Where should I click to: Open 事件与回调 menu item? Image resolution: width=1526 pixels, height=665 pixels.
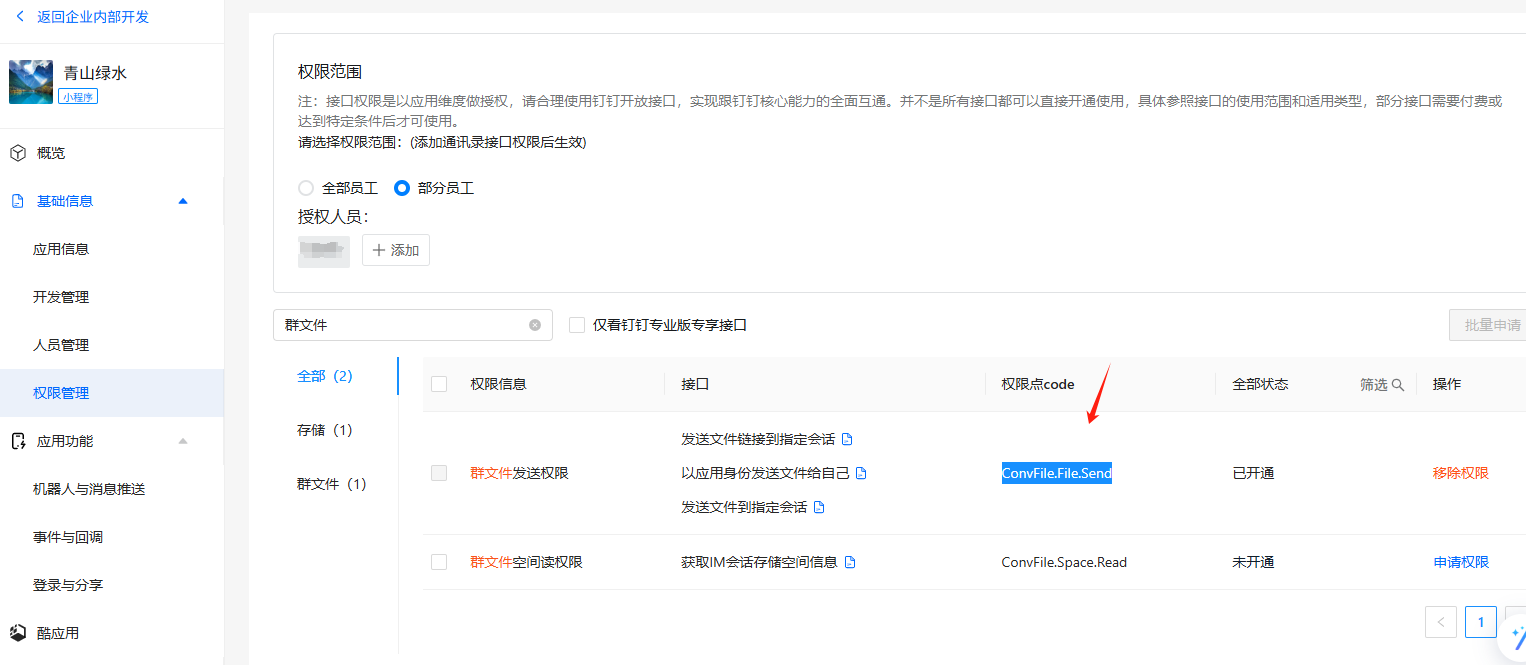click(x=68, y=537)
